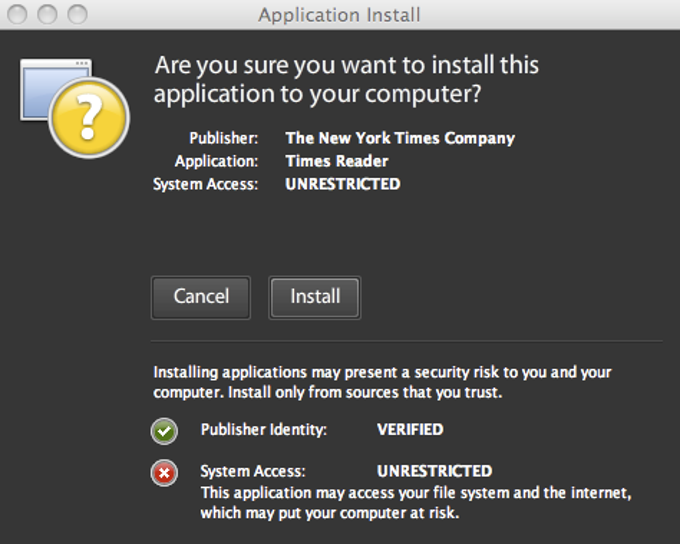Click the "Publisher Identity:" label

point(264,429)
